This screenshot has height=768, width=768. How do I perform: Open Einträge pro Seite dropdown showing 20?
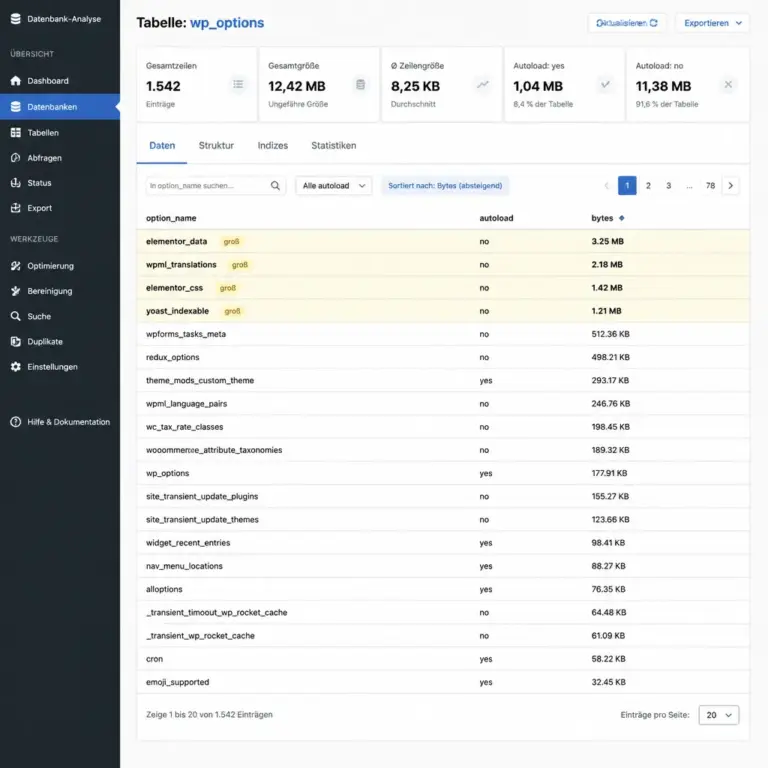pos(719,715)
